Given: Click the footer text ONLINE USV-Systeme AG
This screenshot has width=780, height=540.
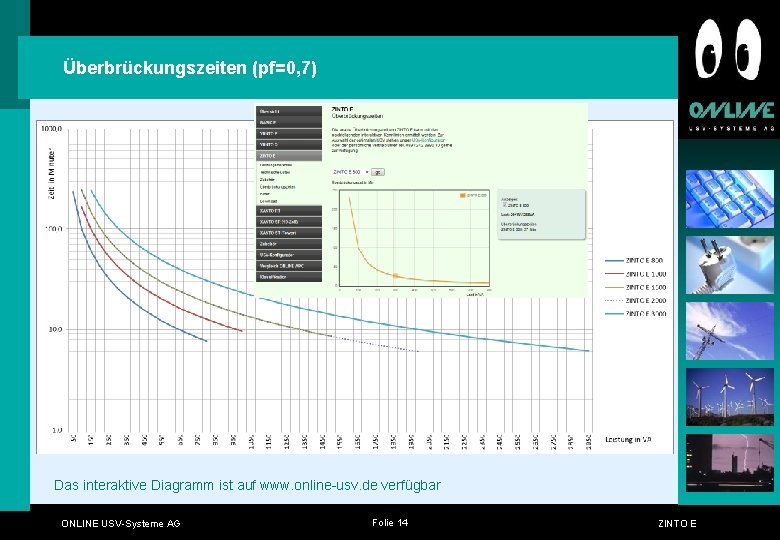Looking at the screenshot, I should tap(121, 523).
